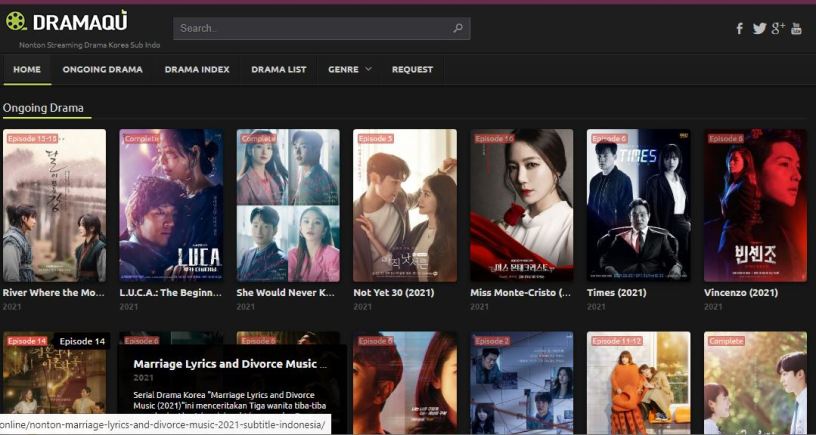
Task: Click inside the Search field
Action: click(x=322, y=28)
